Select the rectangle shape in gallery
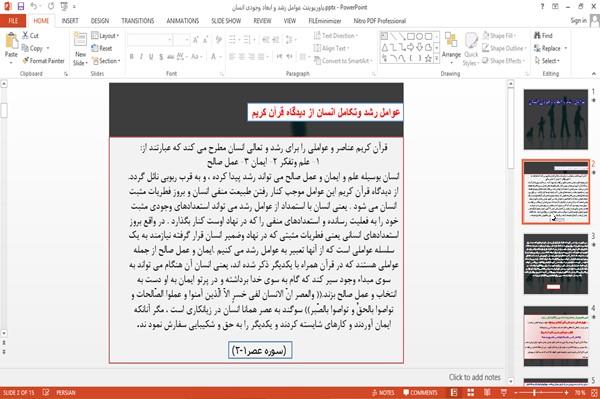Image resolution: width=600 pixels, height=399 pixels. coord(411,37)
